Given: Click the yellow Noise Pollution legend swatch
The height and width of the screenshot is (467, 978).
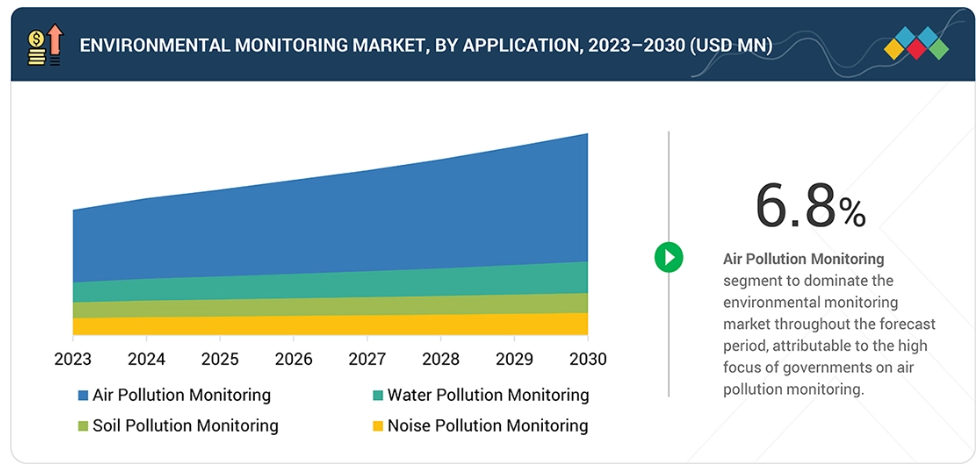Looking at the screenshot, I should tap(378, 426).
